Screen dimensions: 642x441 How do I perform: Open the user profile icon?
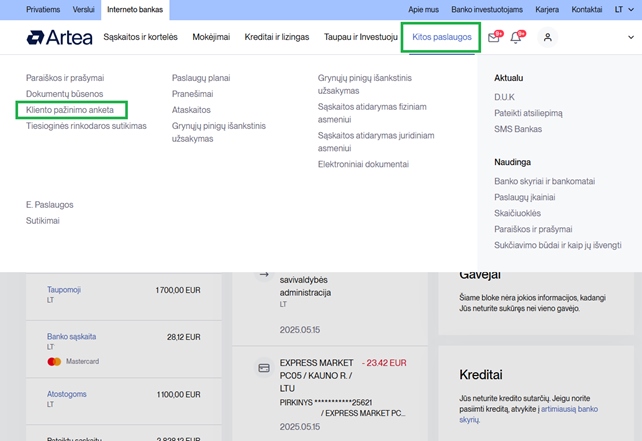coord(547,37)
